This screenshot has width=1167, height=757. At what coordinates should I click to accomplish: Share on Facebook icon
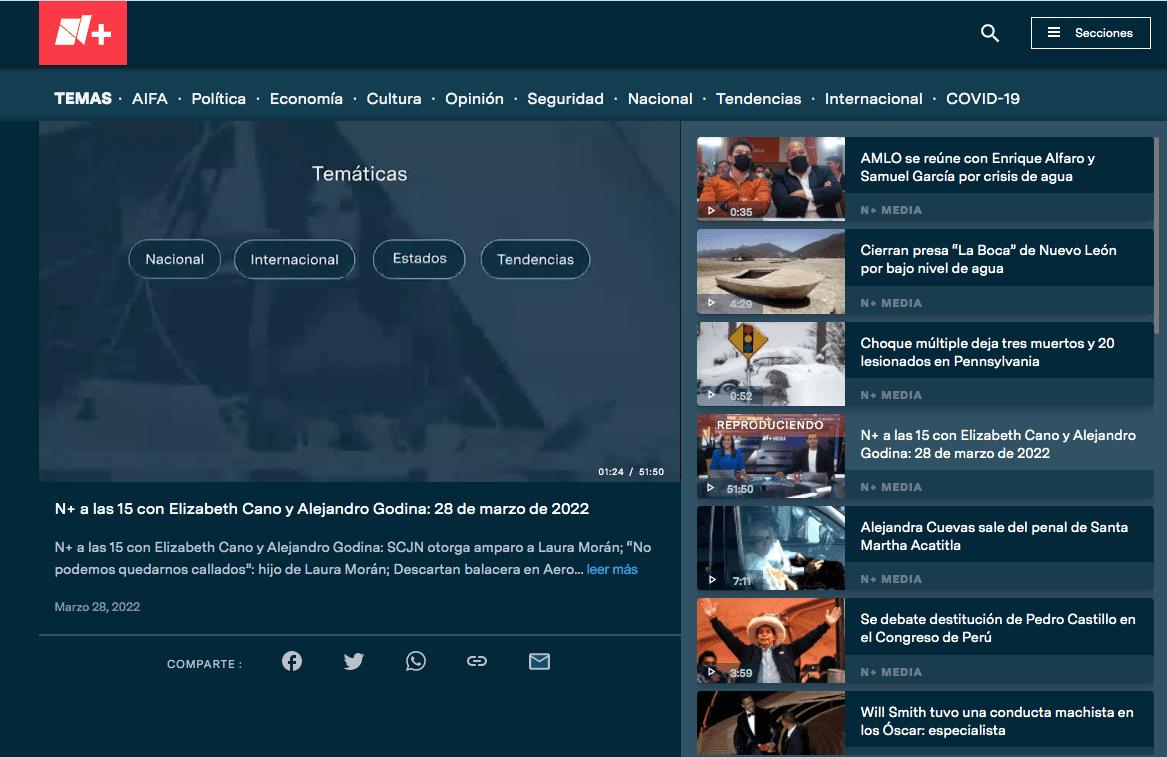[x=292, y=661]
